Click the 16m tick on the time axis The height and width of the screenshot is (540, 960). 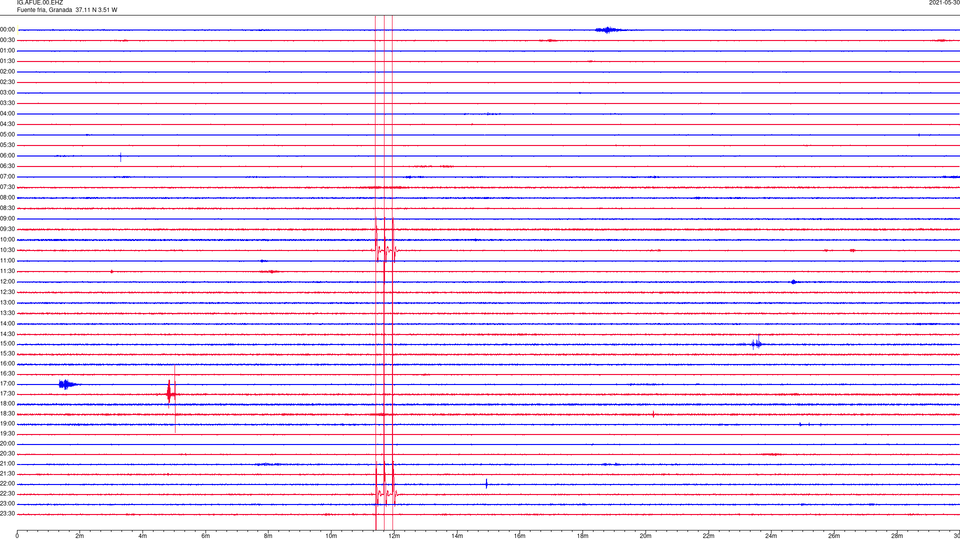520,536
